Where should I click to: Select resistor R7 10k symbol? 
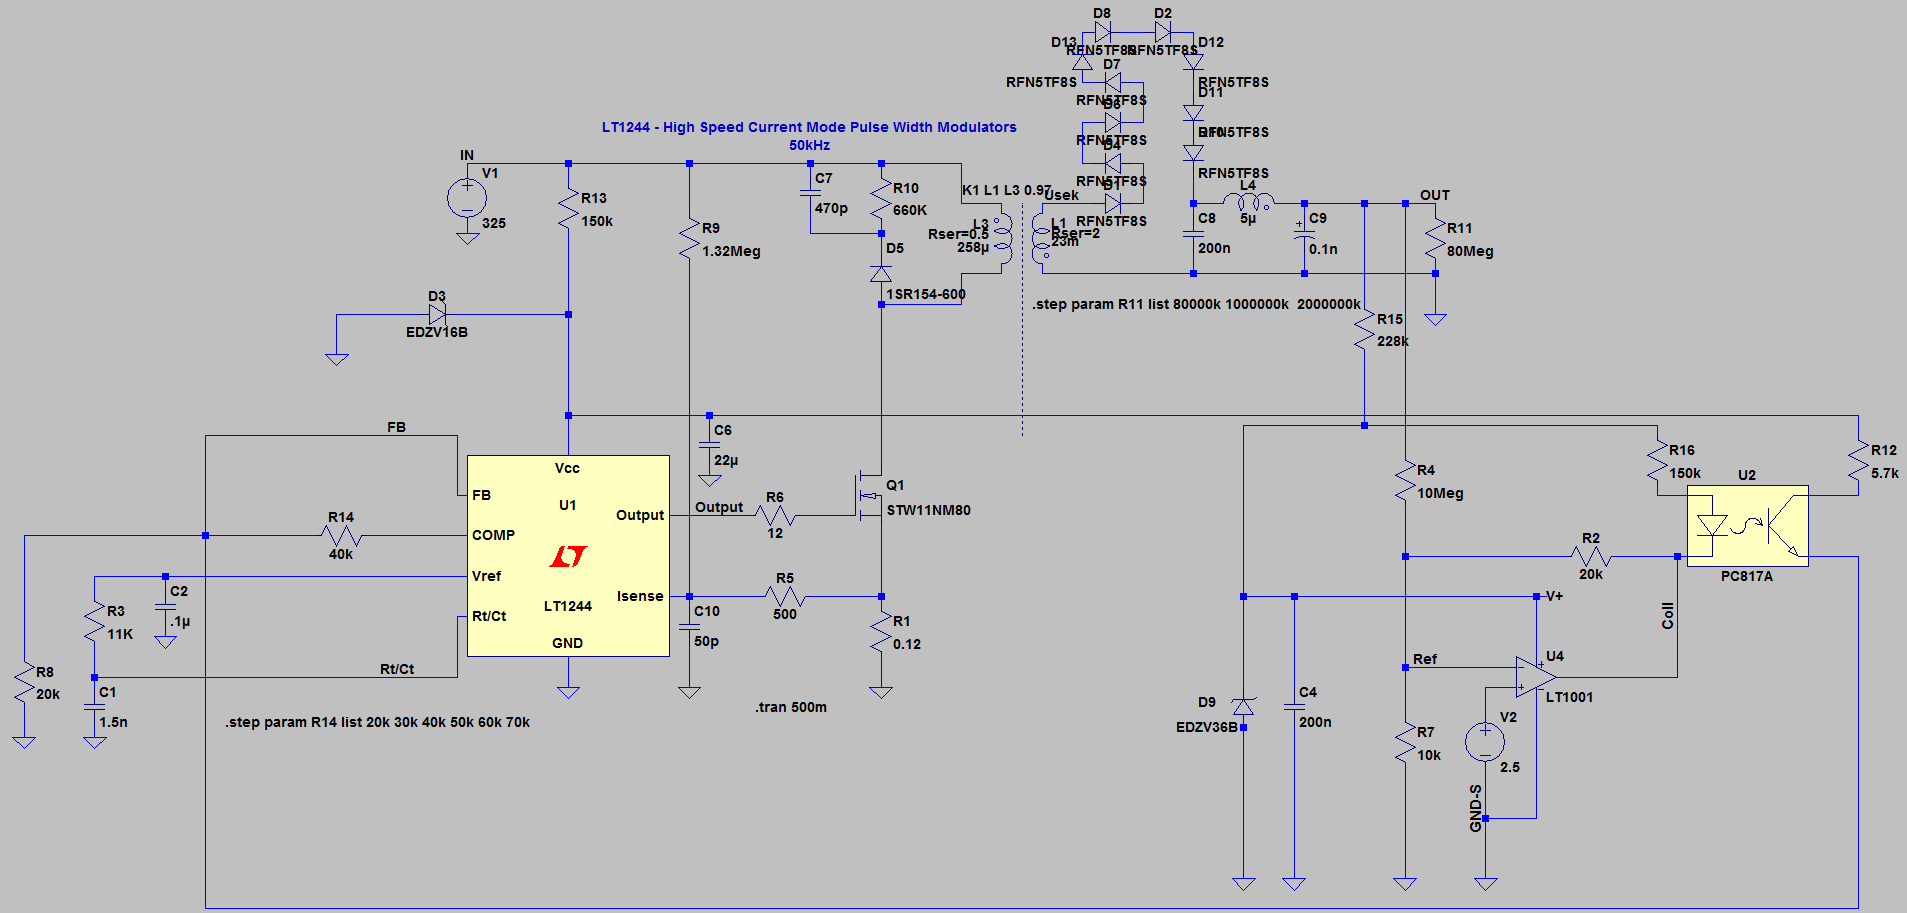[1405, 743]
